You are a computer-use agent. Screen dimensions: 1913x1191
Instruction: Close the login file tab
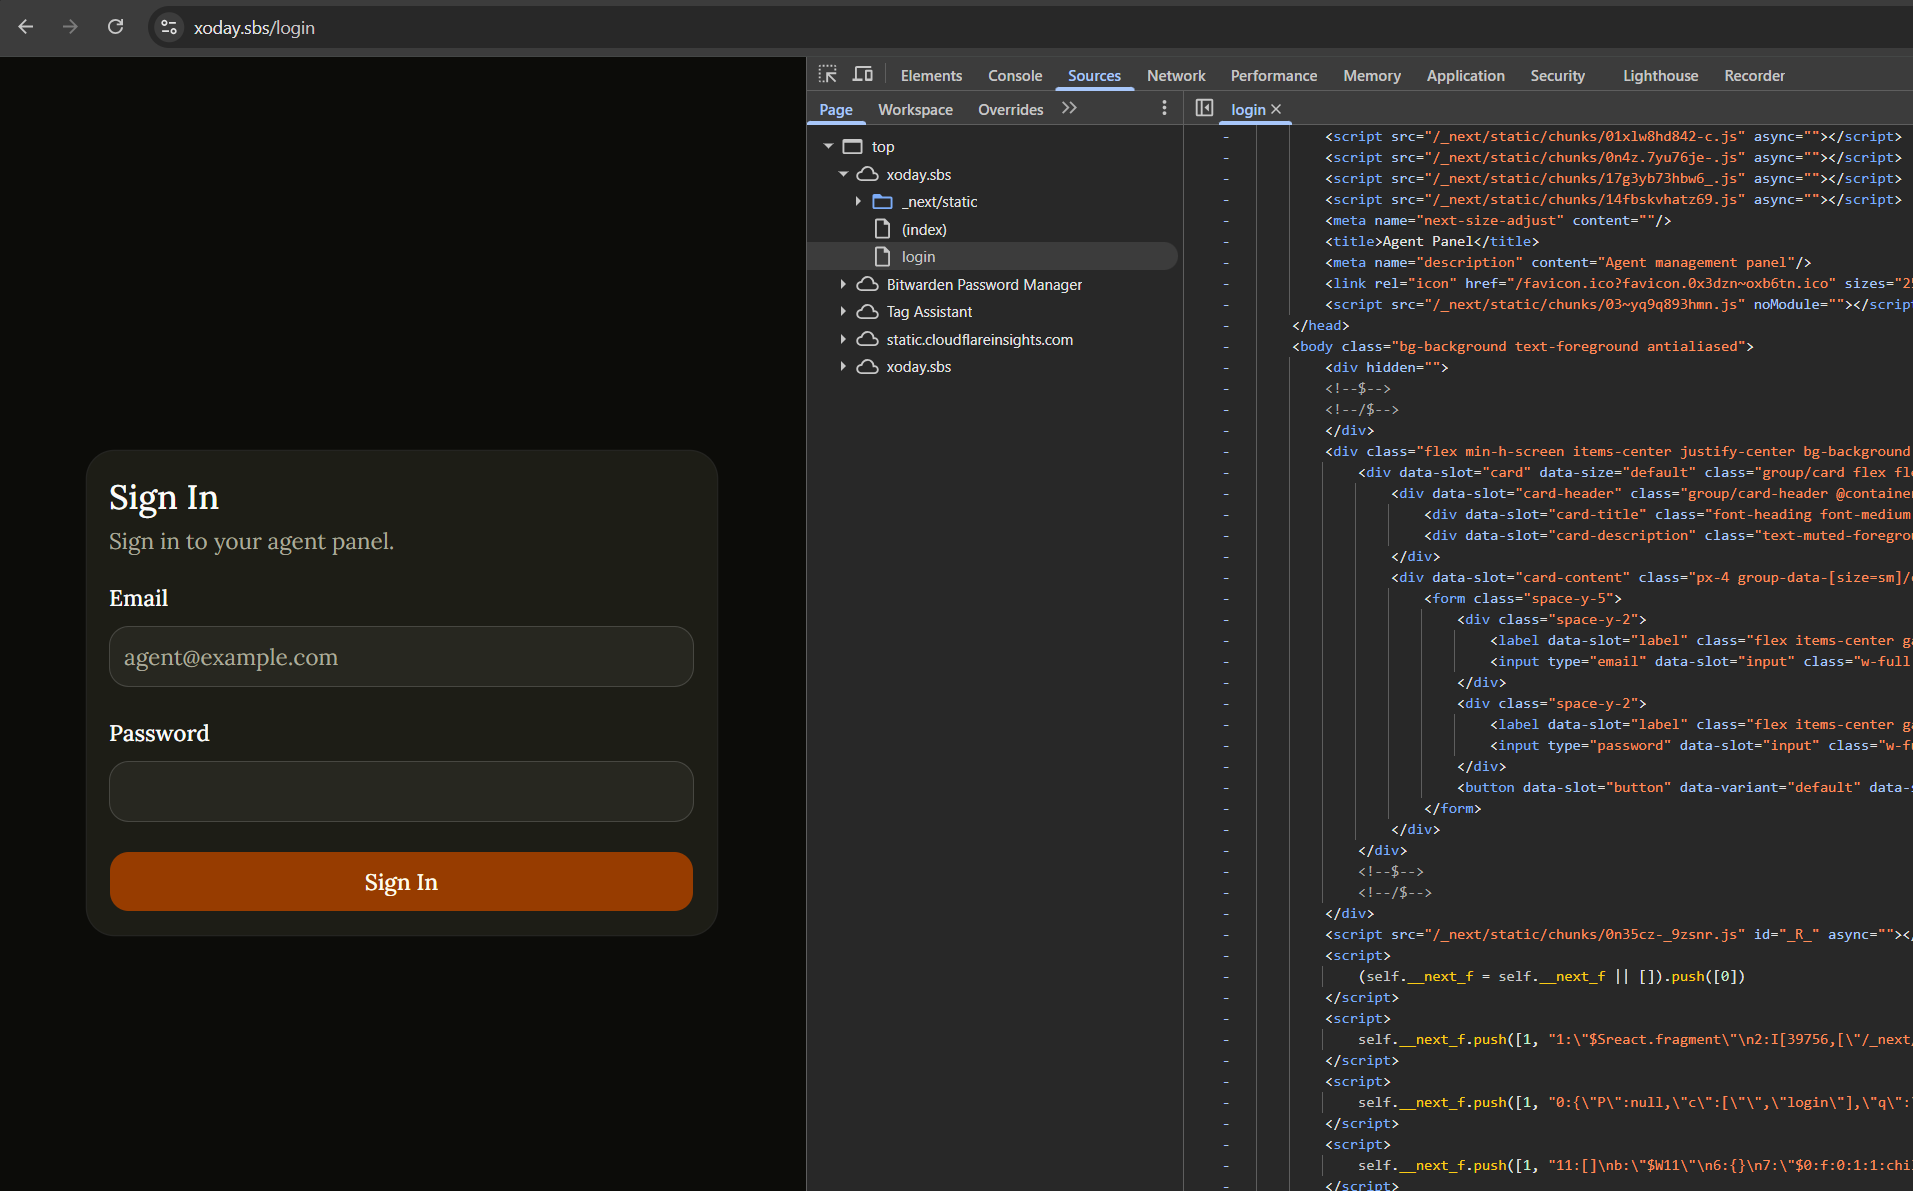pyautogui.click(x=1276, y=109)
